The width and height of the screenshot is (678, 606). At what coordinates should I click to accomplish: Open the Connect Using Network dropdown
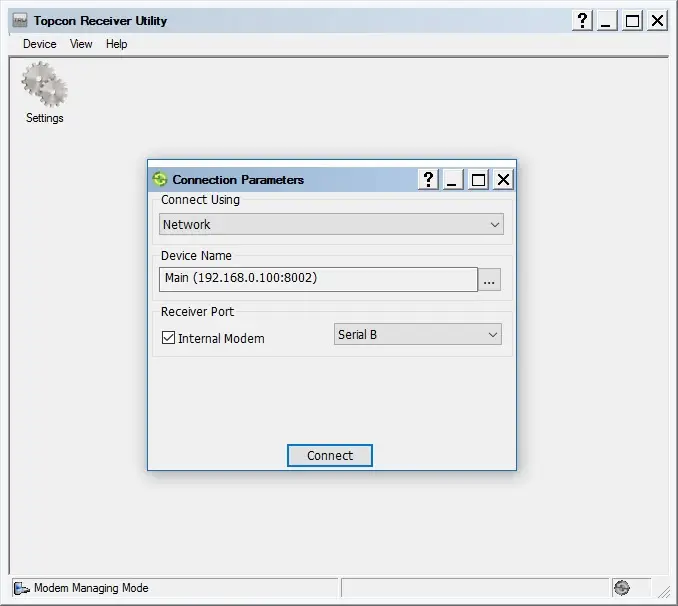[331, 224]
